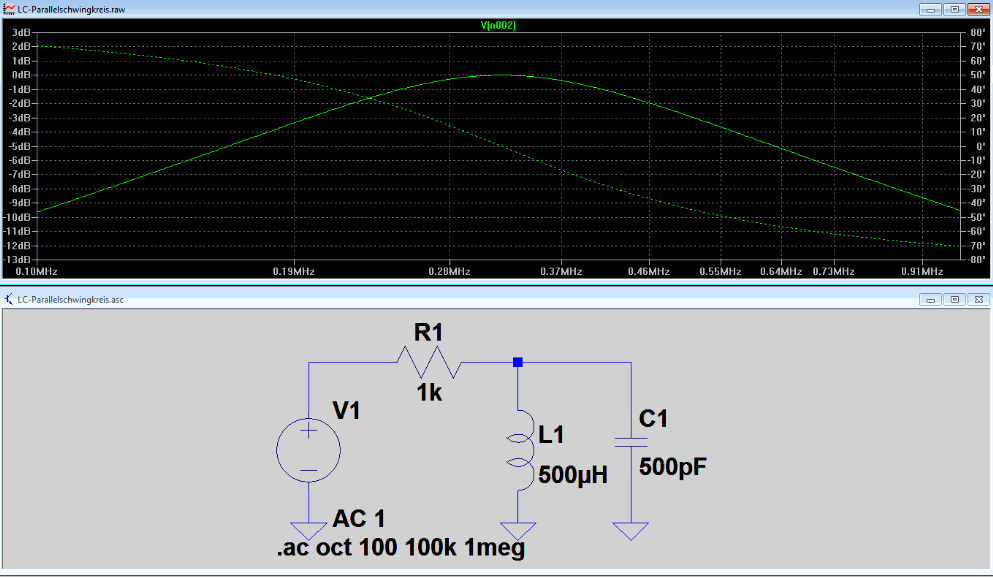Close the .asc schematic window
The height and width of the screenshot is (578, 993).
pos(978,299)
